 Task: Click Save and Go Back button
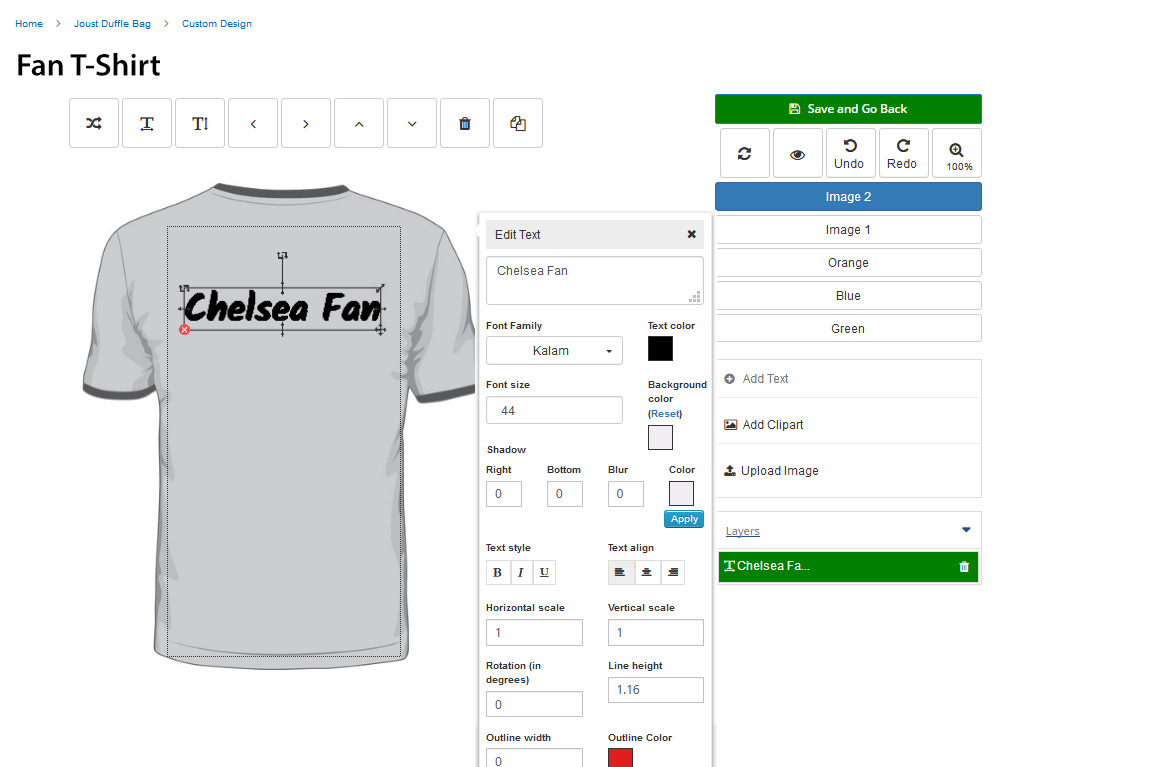point(848,109)
